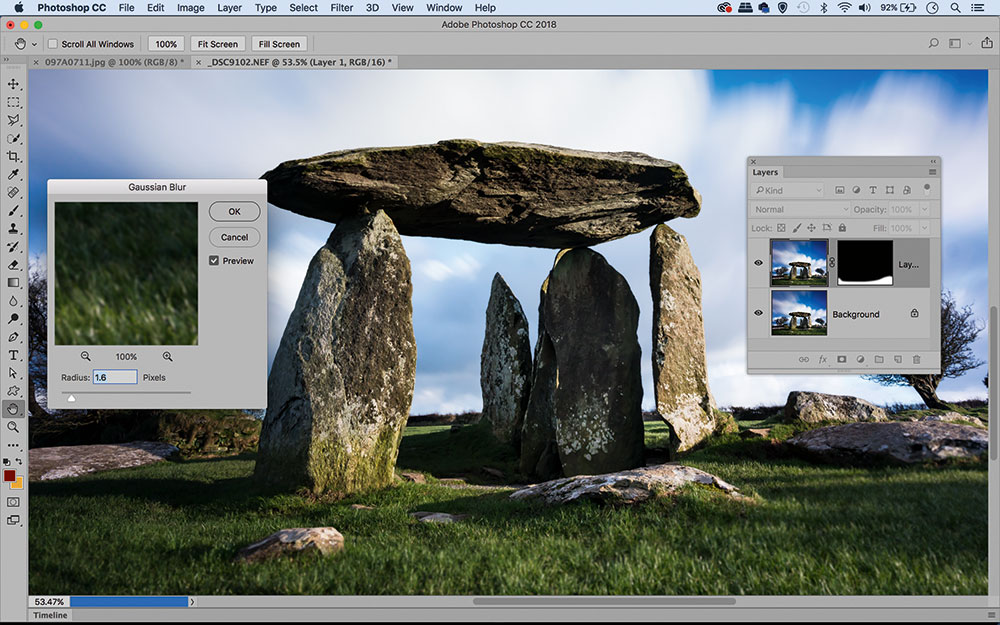Select the Polygonal Lasso tool
The width and height of the screenshot is (1000, 625).
(13, 120)
